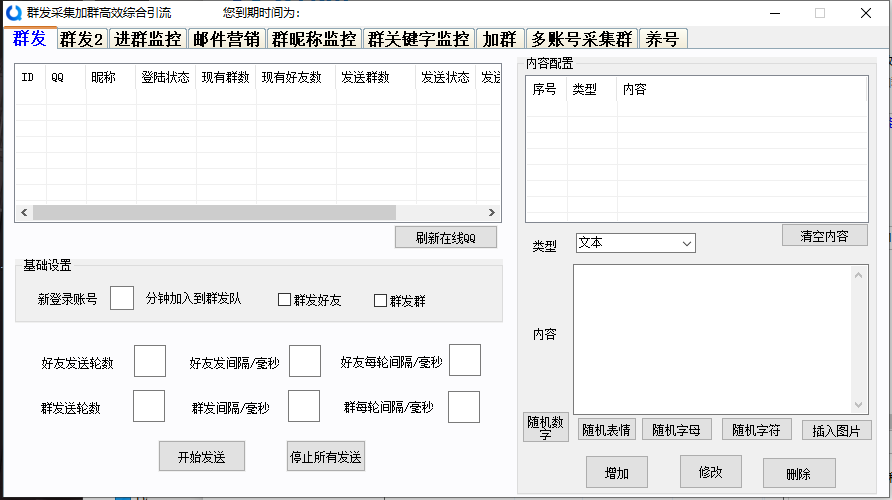The height and width of the screenshot is (500, 892).
Task: Open the 进群监控 tab
Action: point(148,39)
